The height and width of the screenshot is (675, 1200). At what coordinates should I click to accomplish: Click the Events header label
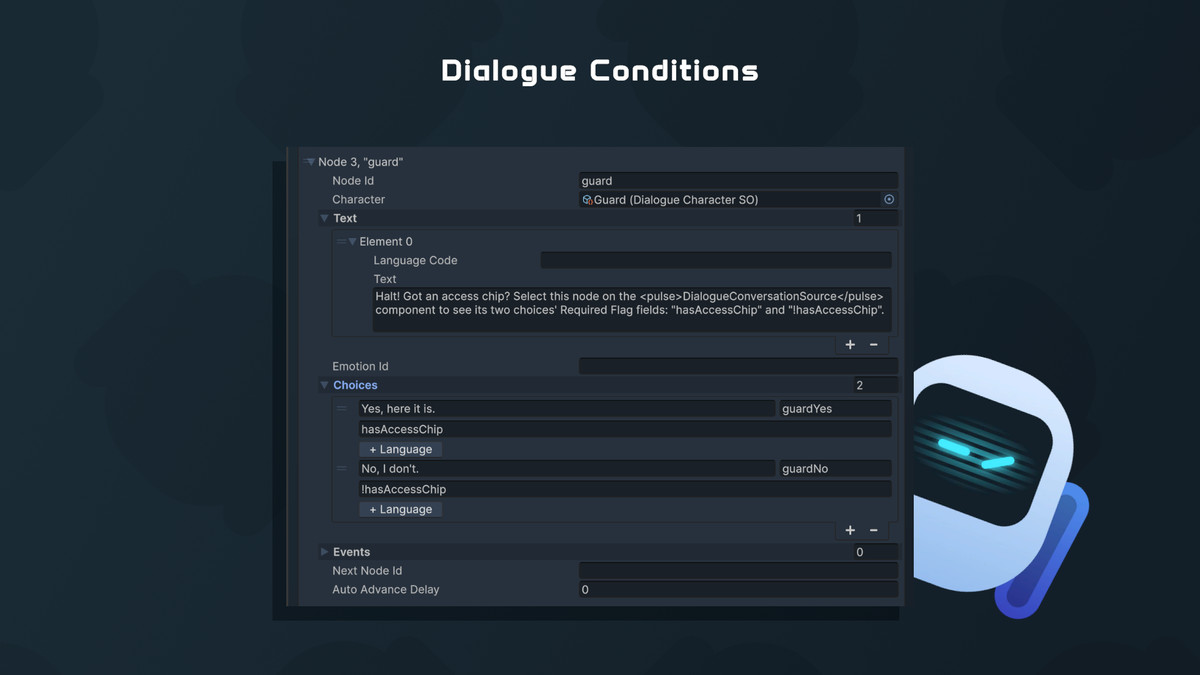coord(351,552)
